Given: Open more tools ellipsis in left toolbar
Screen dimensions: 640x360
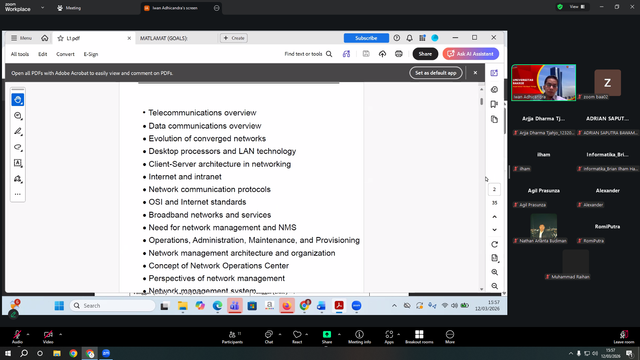Looking at the screenshot, I should coord(18,194).
